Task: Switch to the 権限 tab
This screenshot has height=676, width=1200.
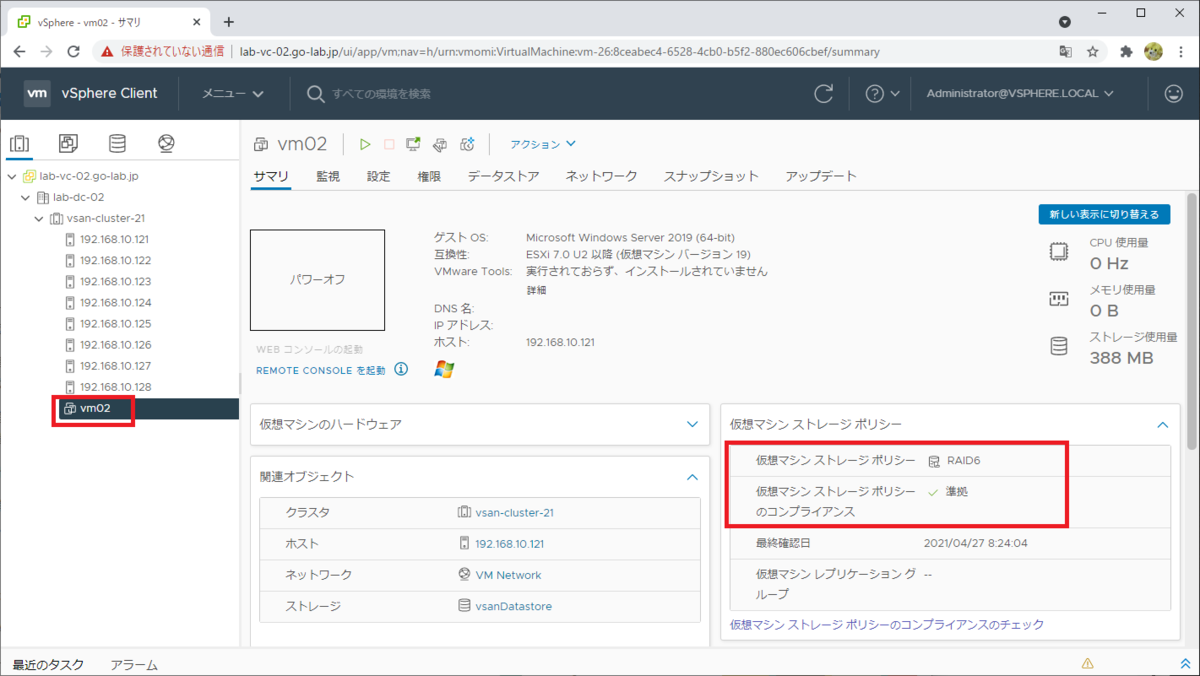Action: pos(429,176)
